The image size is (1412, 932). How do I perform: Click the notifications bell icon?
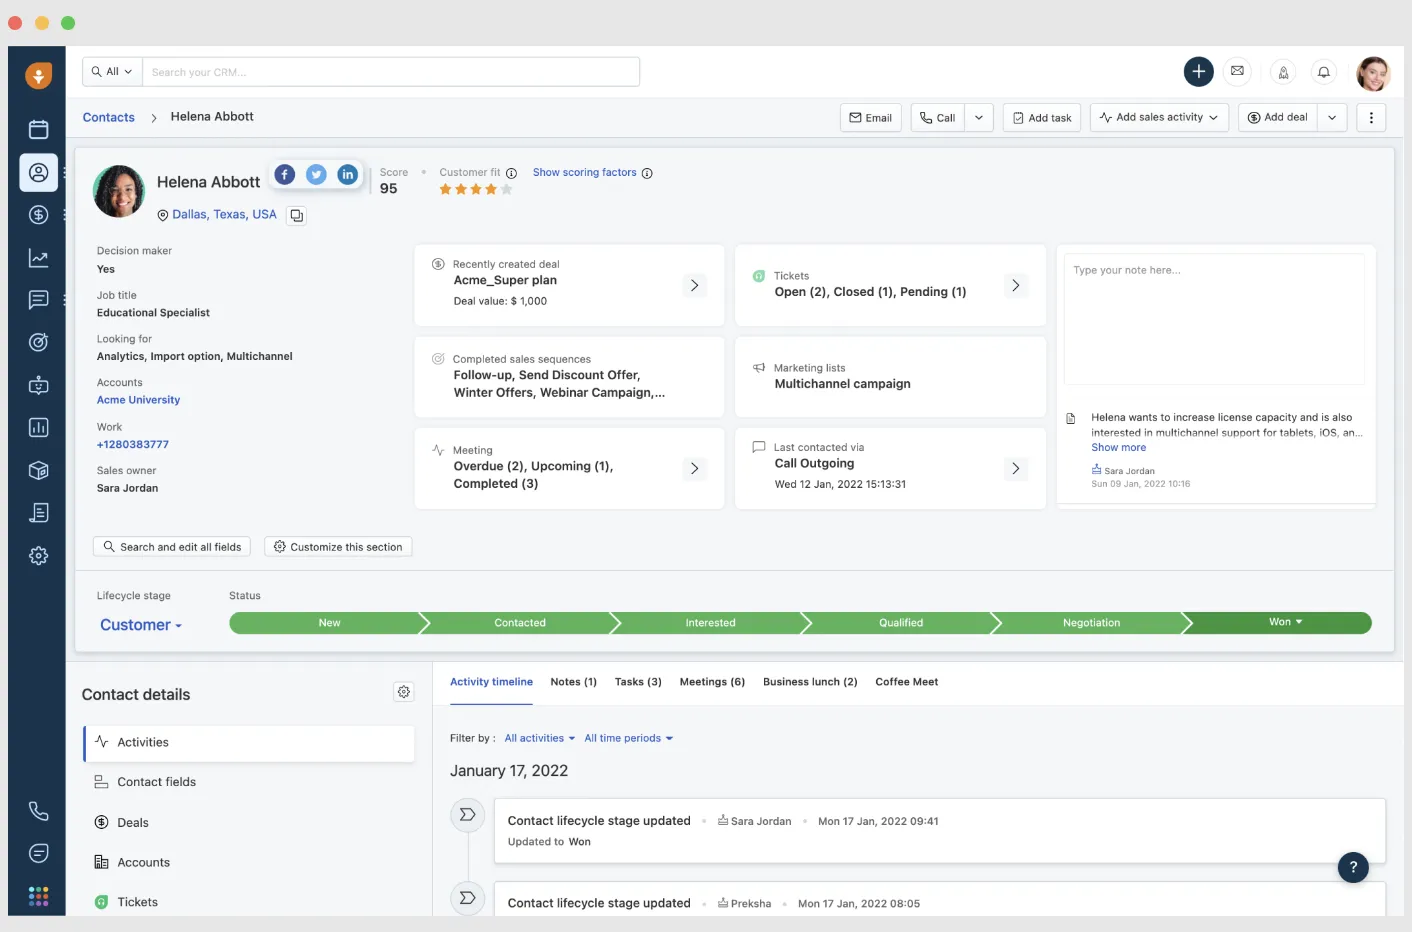coord(1323,72)
